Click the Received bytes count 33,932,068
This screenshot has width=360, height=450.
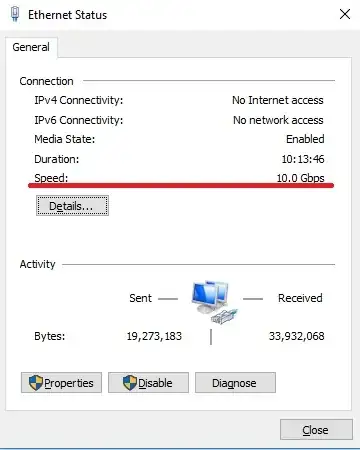click(x=296, y=336)
